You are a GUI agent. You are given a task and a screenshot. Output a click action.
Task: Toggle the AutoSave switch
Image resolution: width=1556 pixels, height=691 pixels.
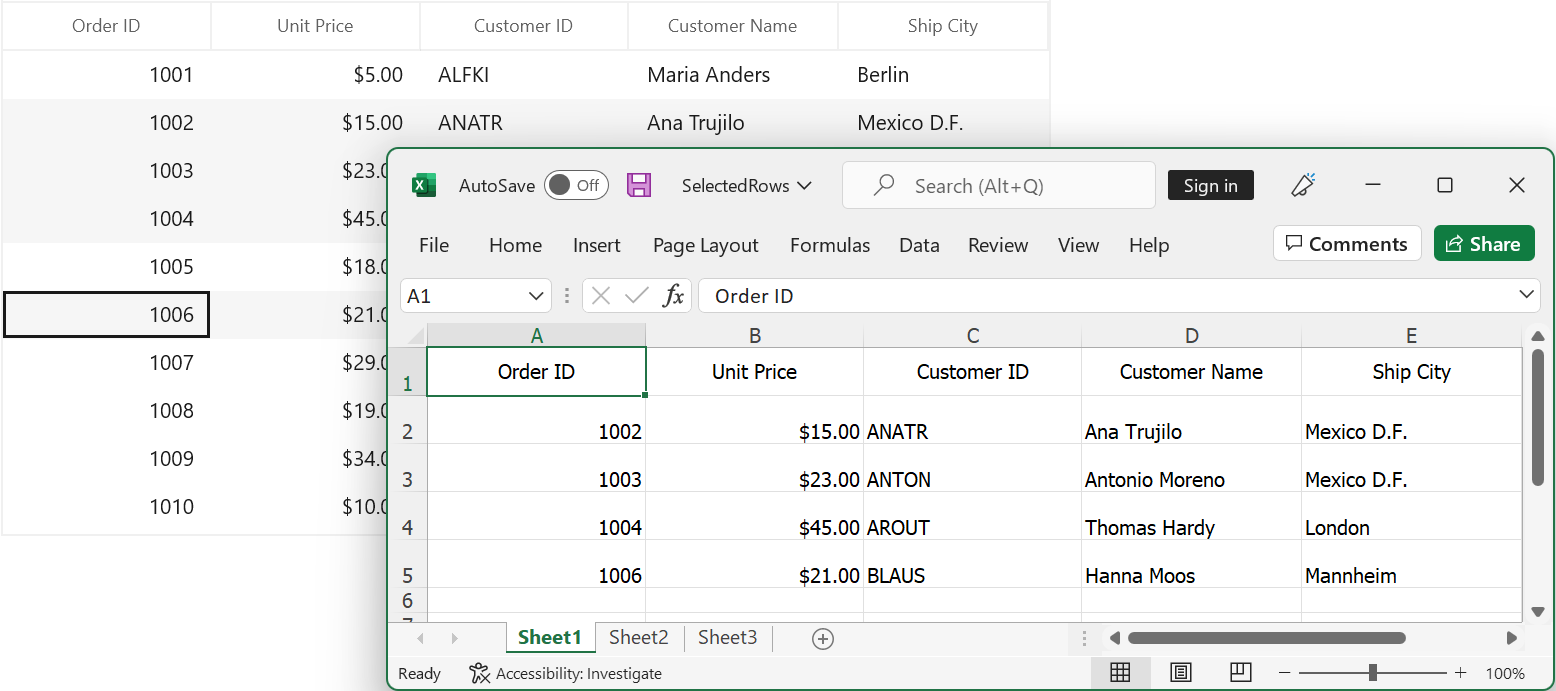click(576, 185)
